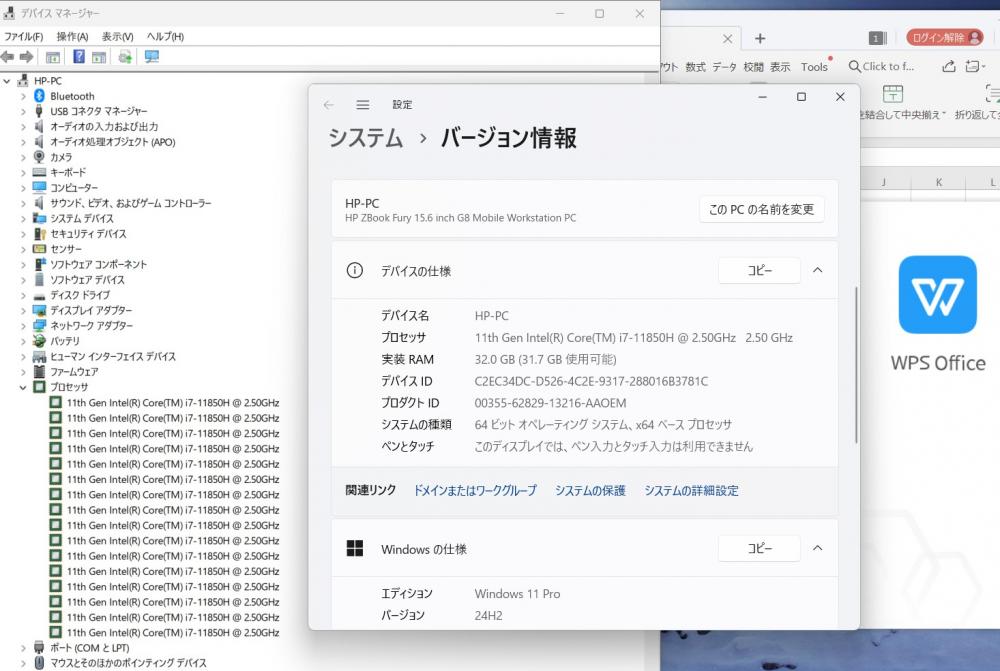
Task: Click the カメラ camera category icon
Action: click(x=39, y=157)
